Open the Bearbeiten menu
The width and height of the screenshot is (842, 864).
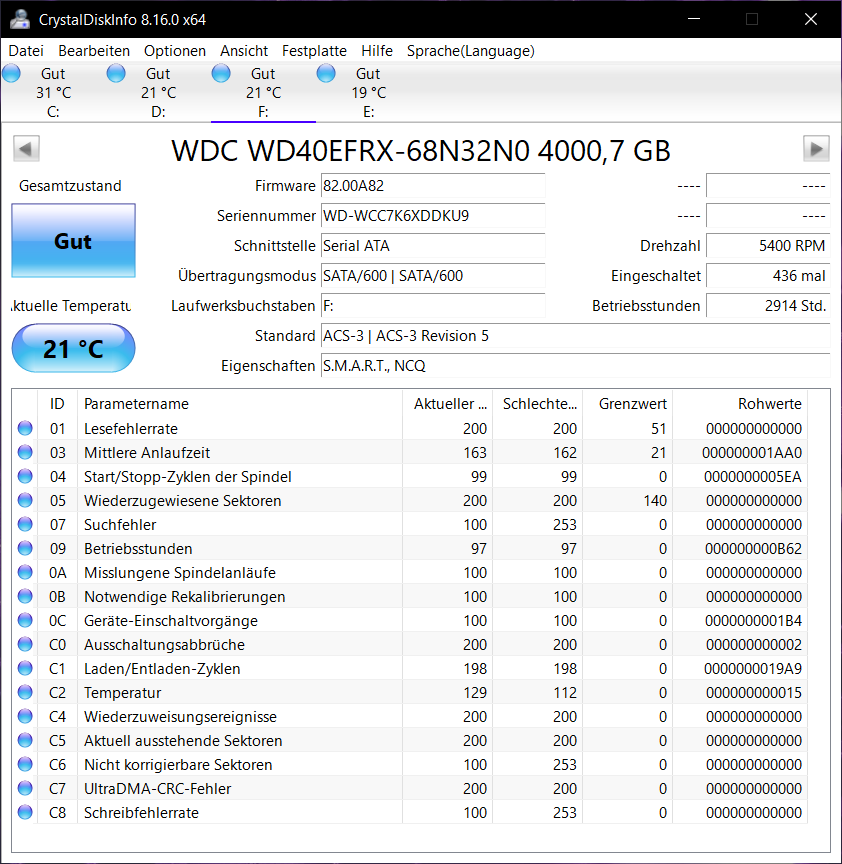(94, 51)
